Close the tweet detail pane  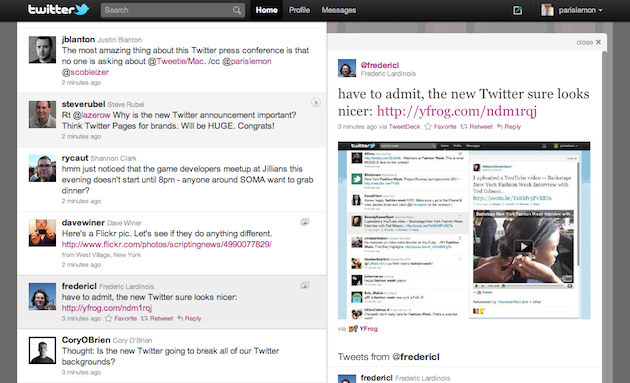pos(589,42)
